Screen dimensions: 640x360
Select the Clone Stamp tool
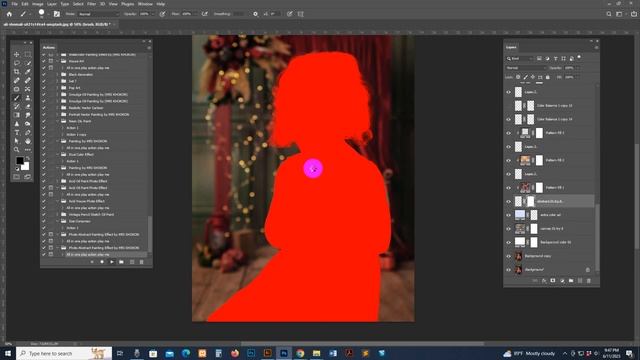28,98
